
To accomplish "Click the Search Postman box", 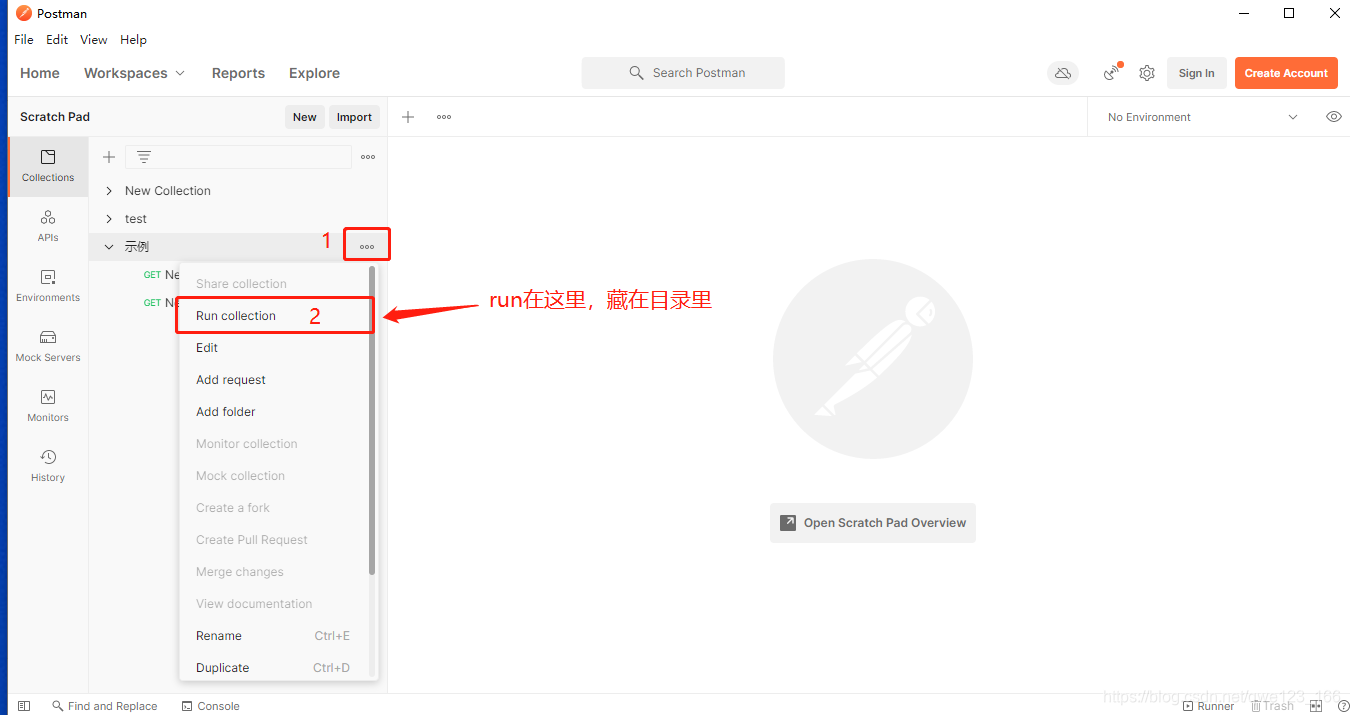I will pos(683,73).
